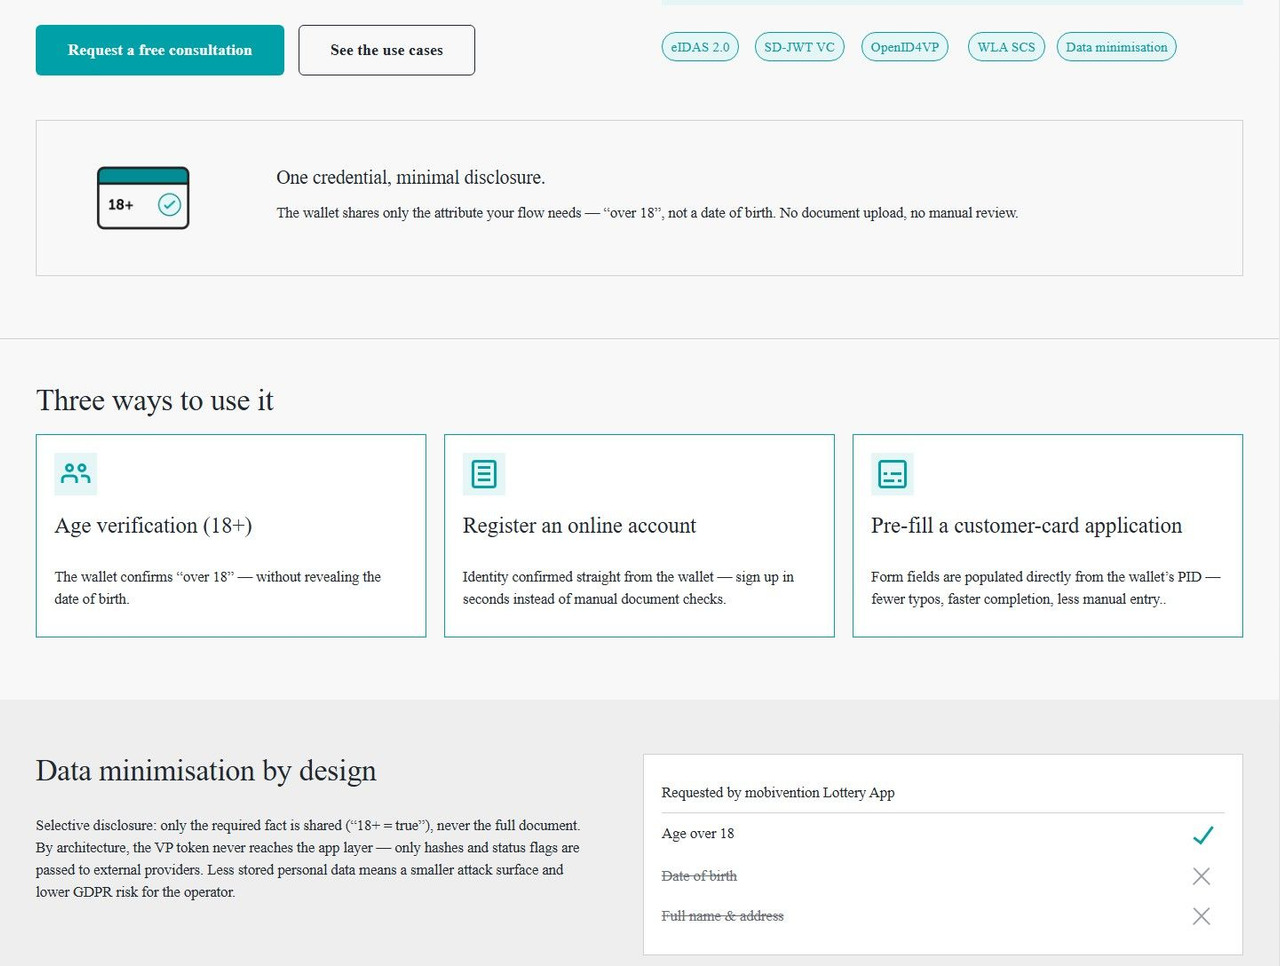Click the check circle inside the 18+ icon
This screenshot has width=1280, height=966.
click(170, 204)
